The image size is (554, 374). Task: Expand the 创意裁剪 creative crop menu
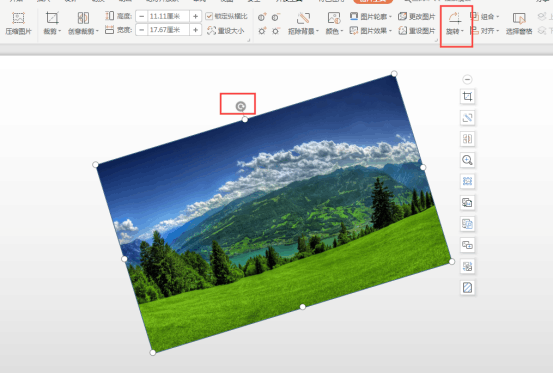tap(83, 23)
